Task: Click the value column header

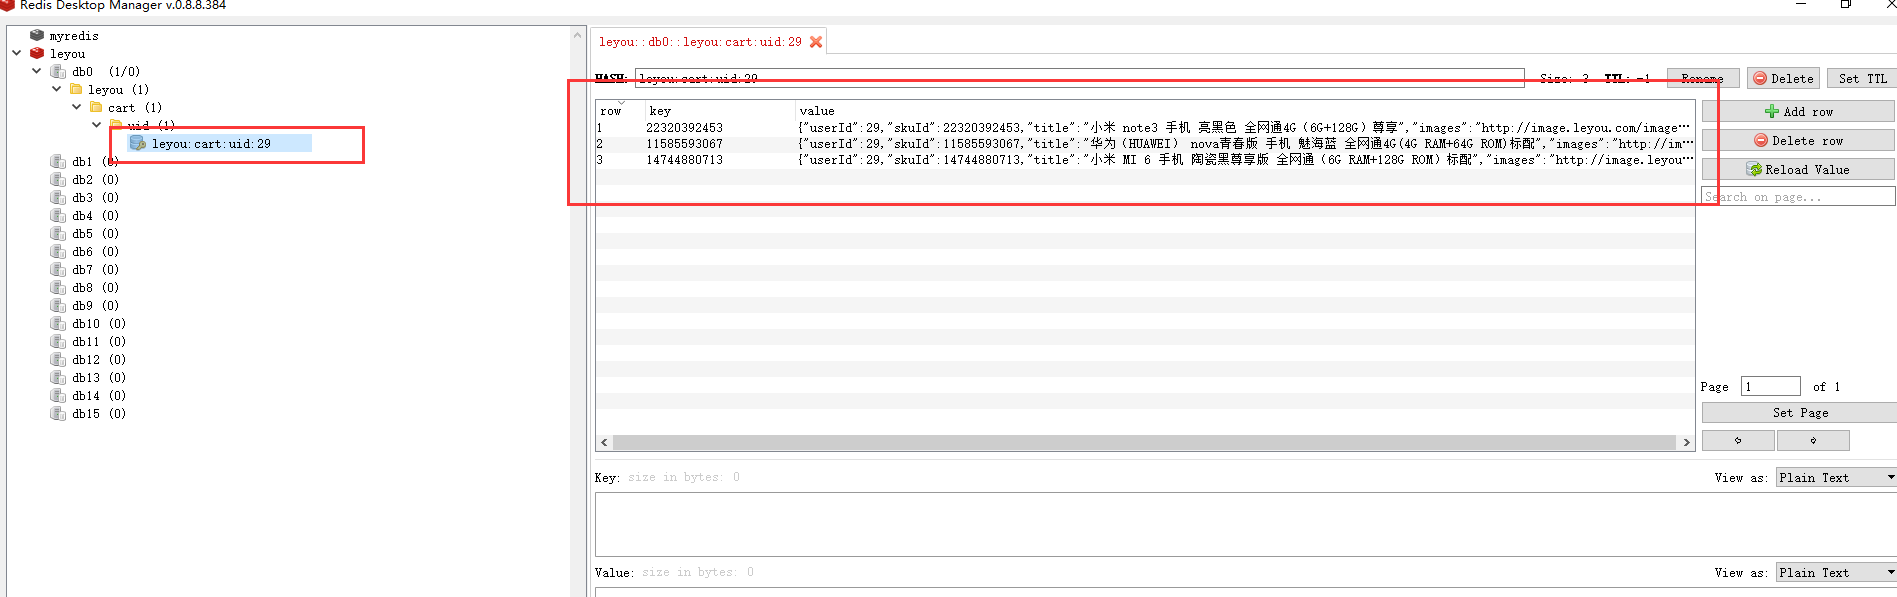Action: (x=1244, y=110)
